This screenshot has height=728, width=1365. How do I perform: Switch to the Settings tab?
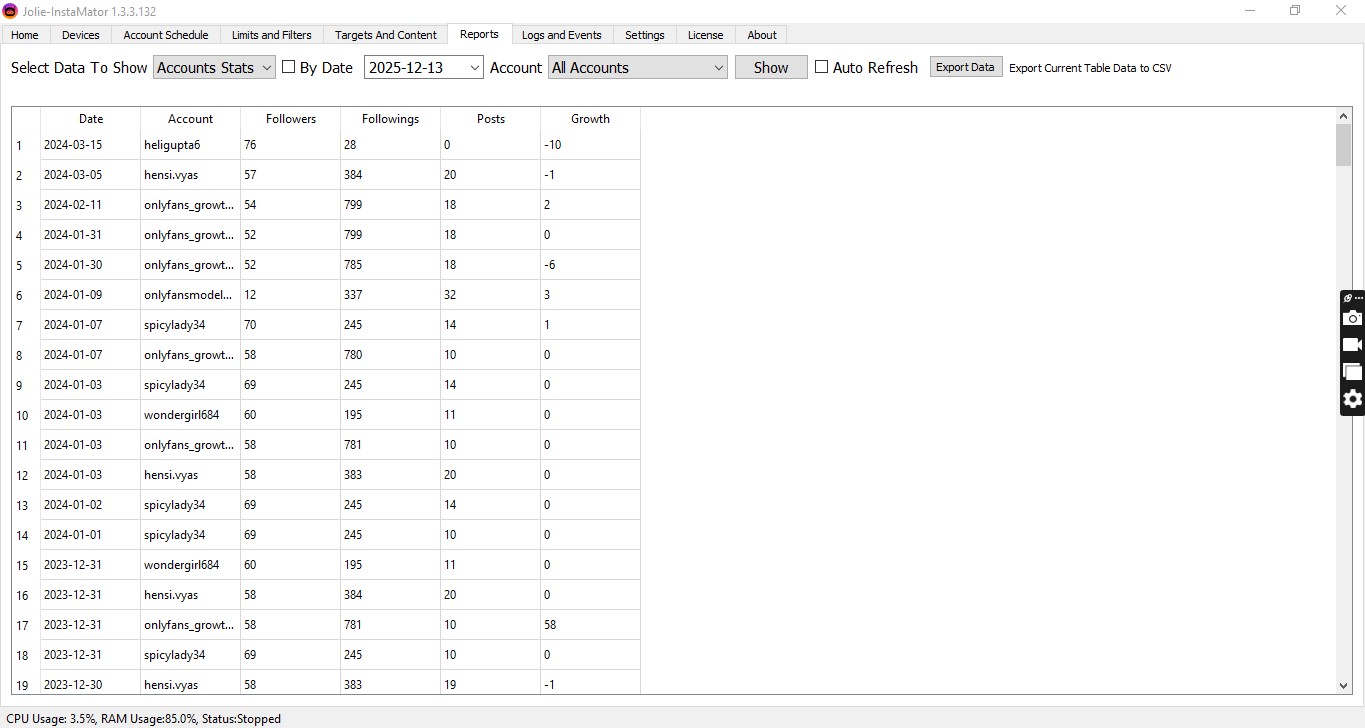(x=644, y=34)
